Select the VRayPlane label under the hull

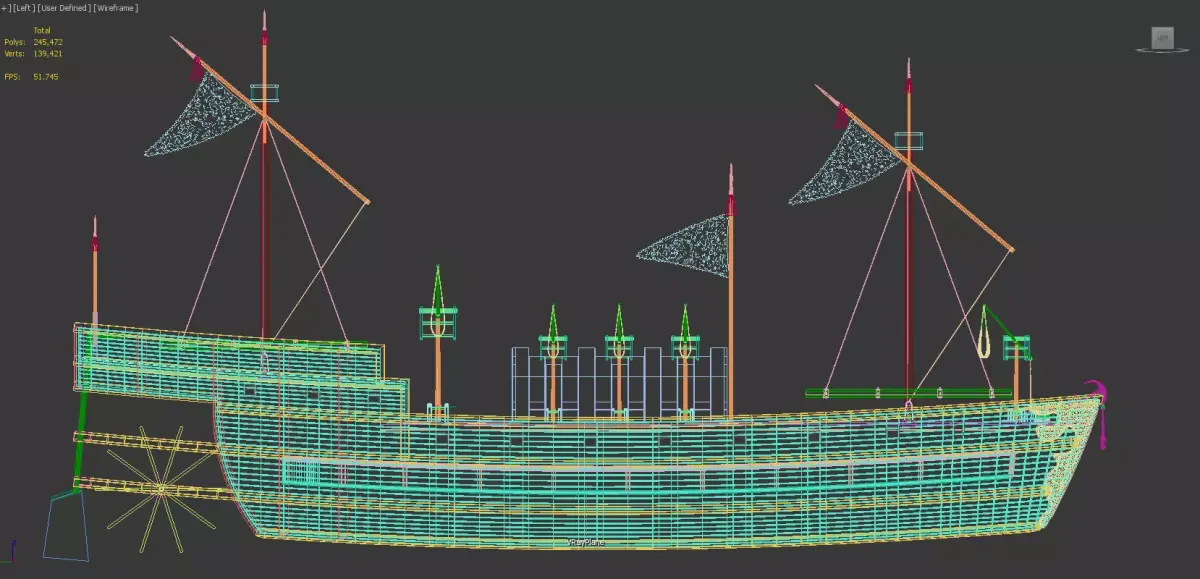click(x=587, y=542)
